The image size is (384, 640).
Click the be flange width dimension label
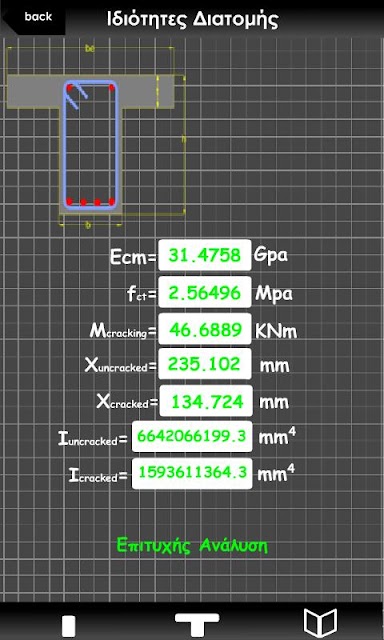click(89, 49)
